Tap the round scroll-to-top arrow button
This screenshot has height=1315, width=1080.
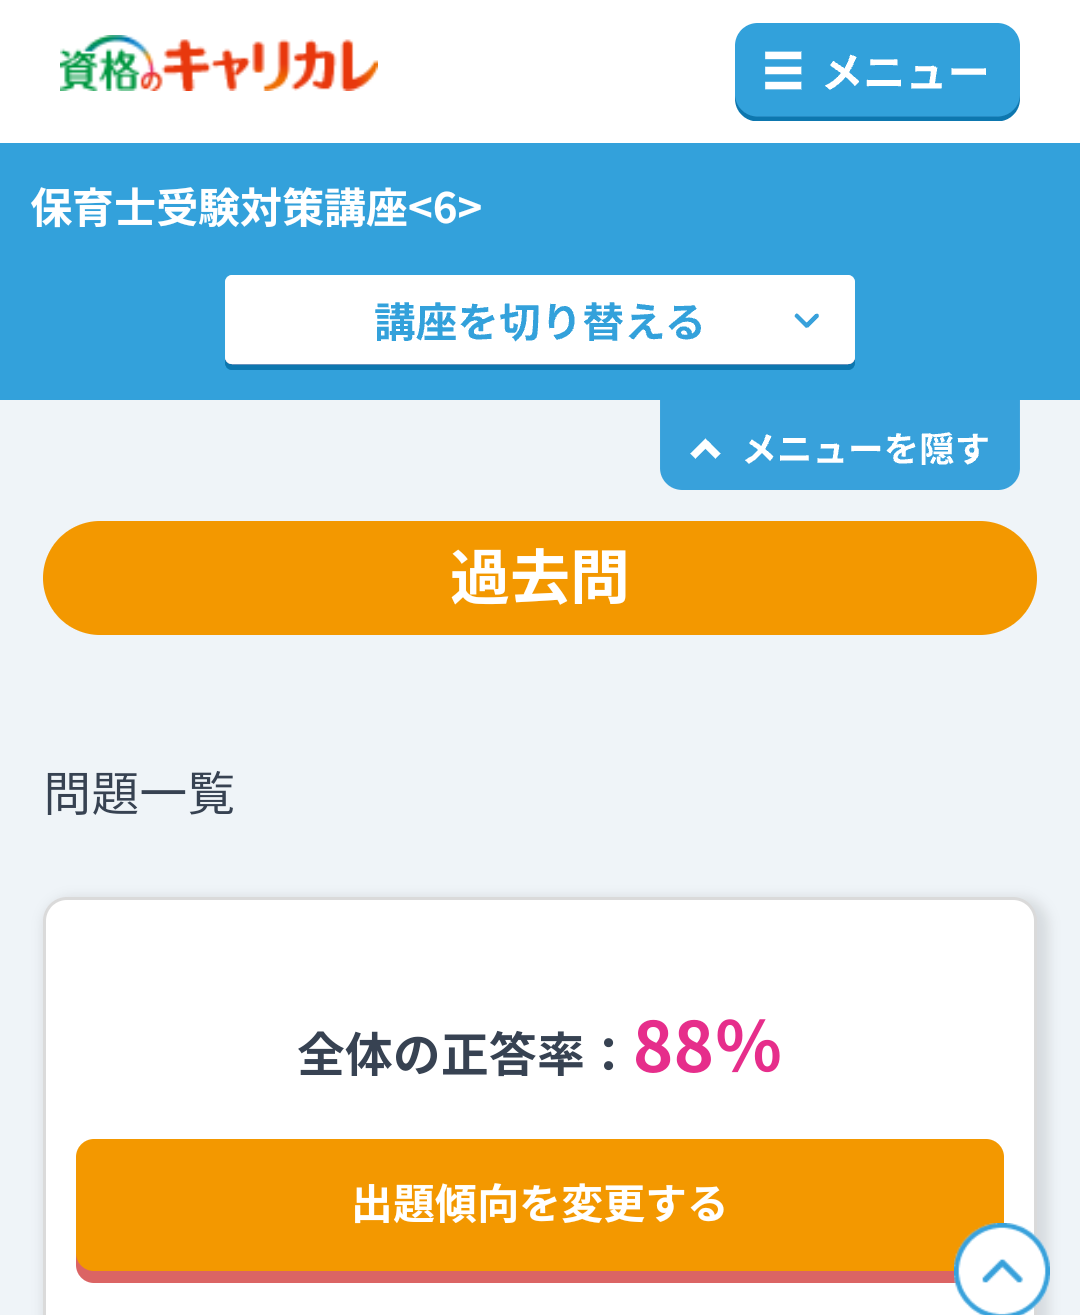(1001, 1271)
